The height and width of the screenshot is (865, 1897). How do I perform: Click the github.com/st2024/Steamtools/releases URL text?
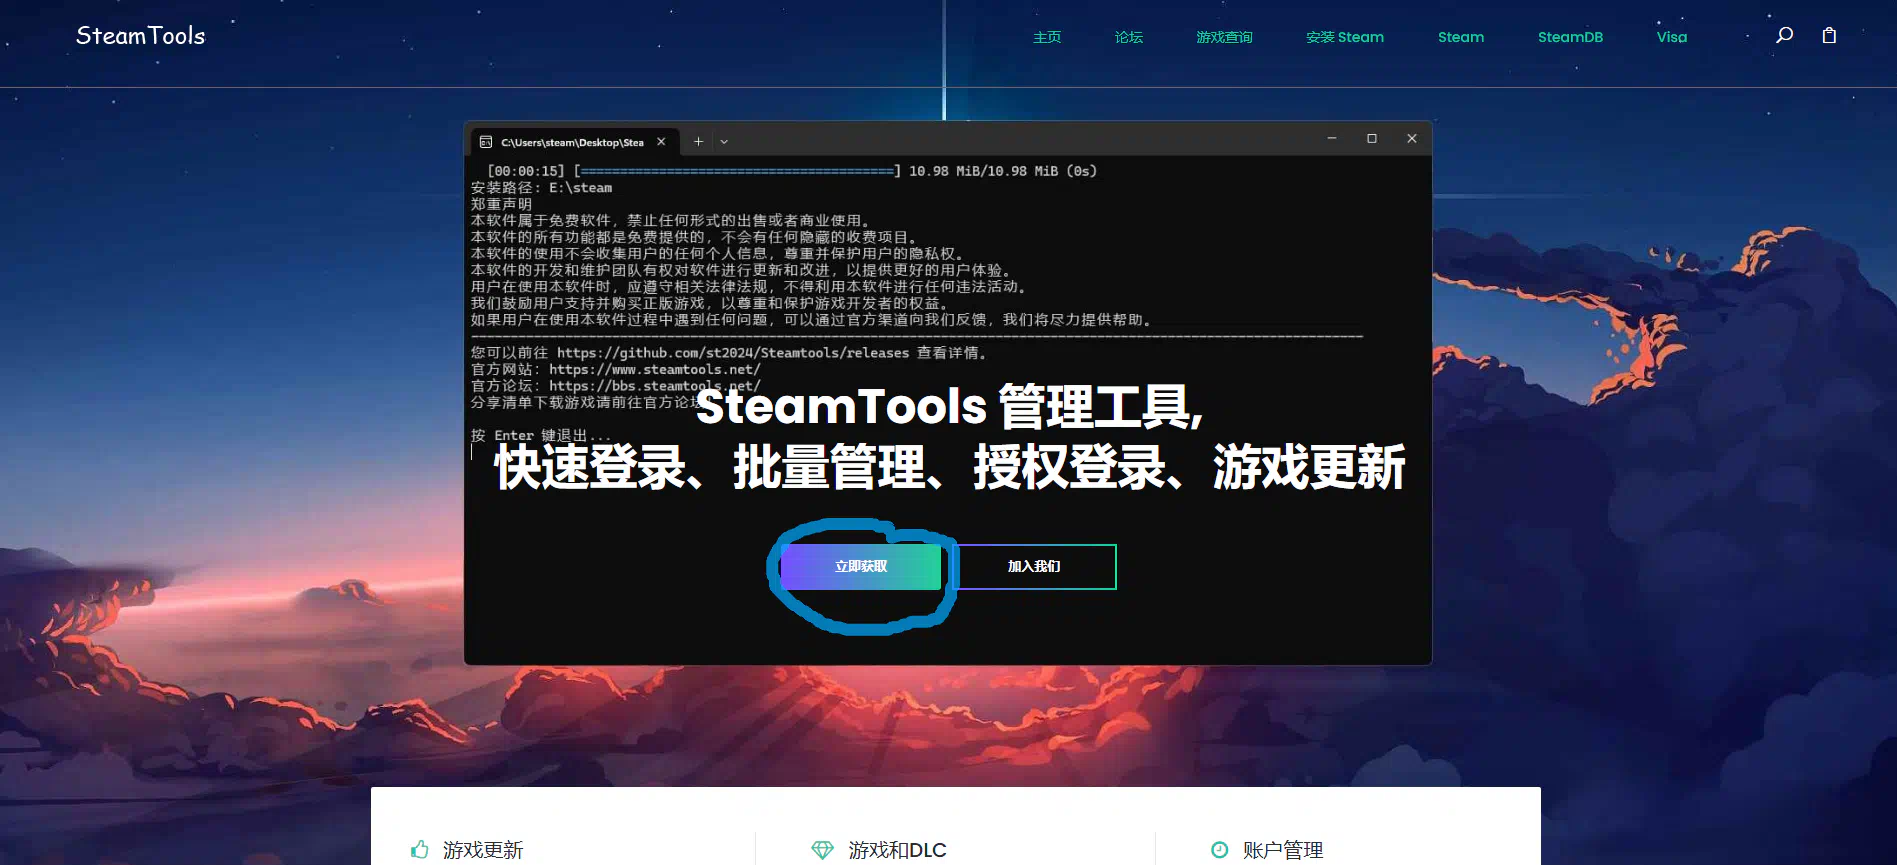(733, 353)
